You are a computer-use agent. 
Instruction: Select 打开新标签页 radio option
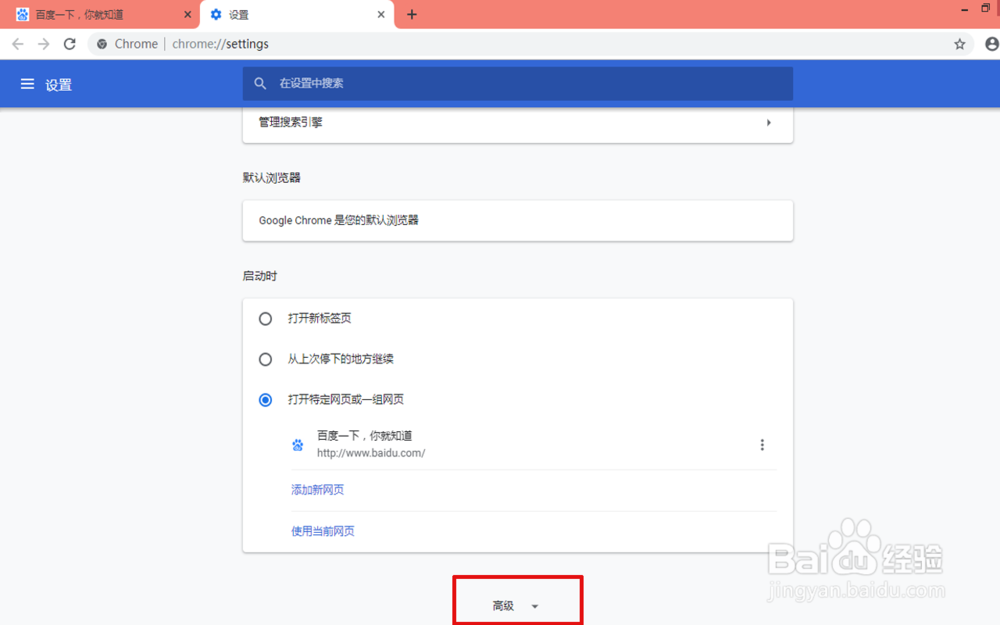point(265,318)
